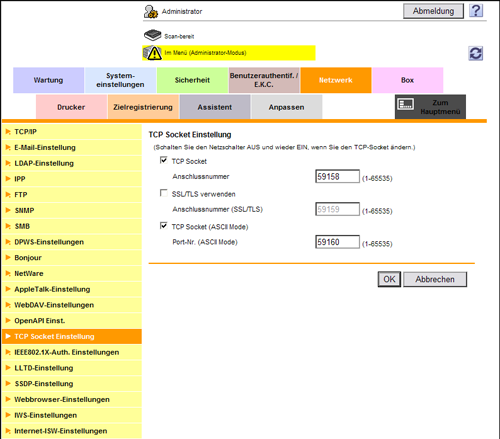The height and width of the screenshot is (439, 500).
Task: Open the Systemeinstellungen tab
Action: [120, 80]
